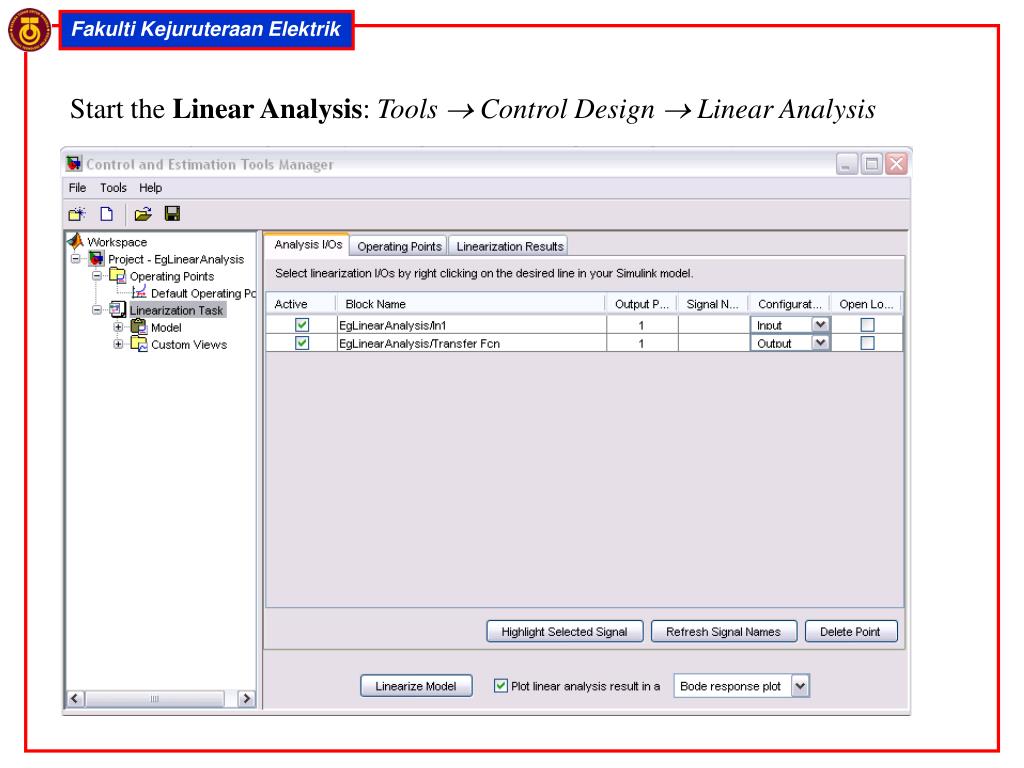The width and height of the screenshot is (1024, 768).
Task: Click the tree panel horizontal scrollbar thumb
Action: click(154, 698)
